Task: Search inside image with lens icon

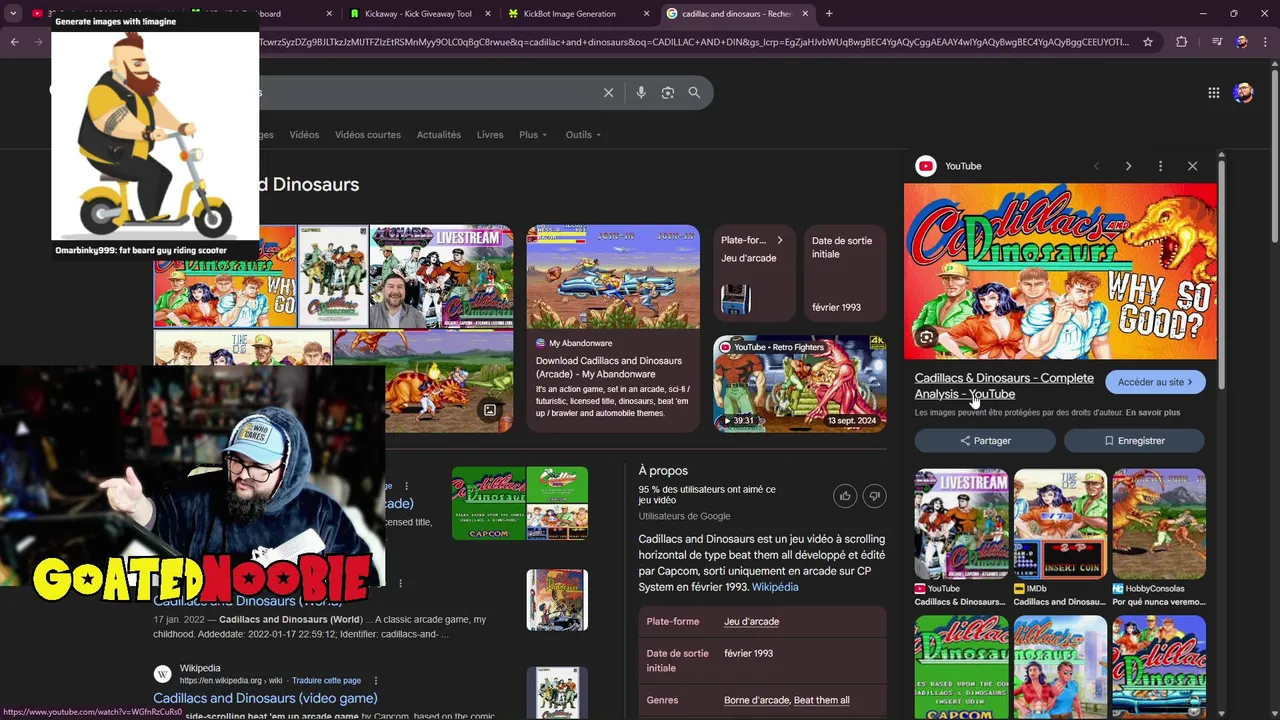Action: point(926,337)
